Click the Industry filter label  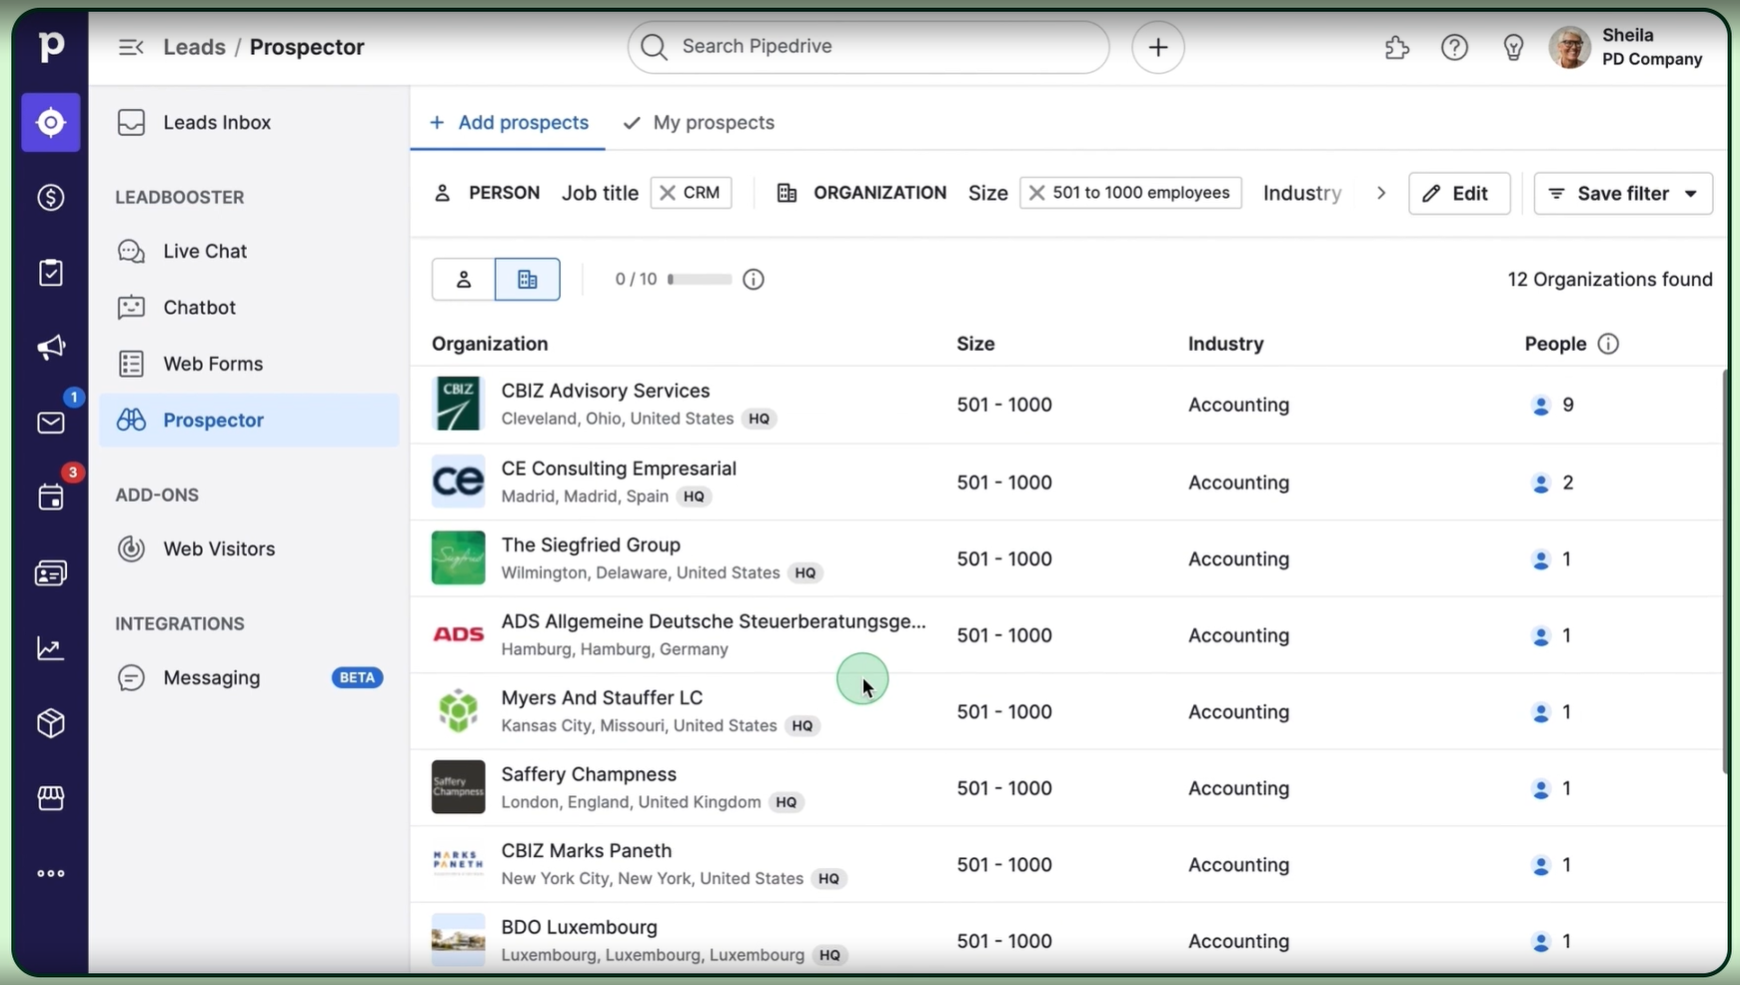1302,193
